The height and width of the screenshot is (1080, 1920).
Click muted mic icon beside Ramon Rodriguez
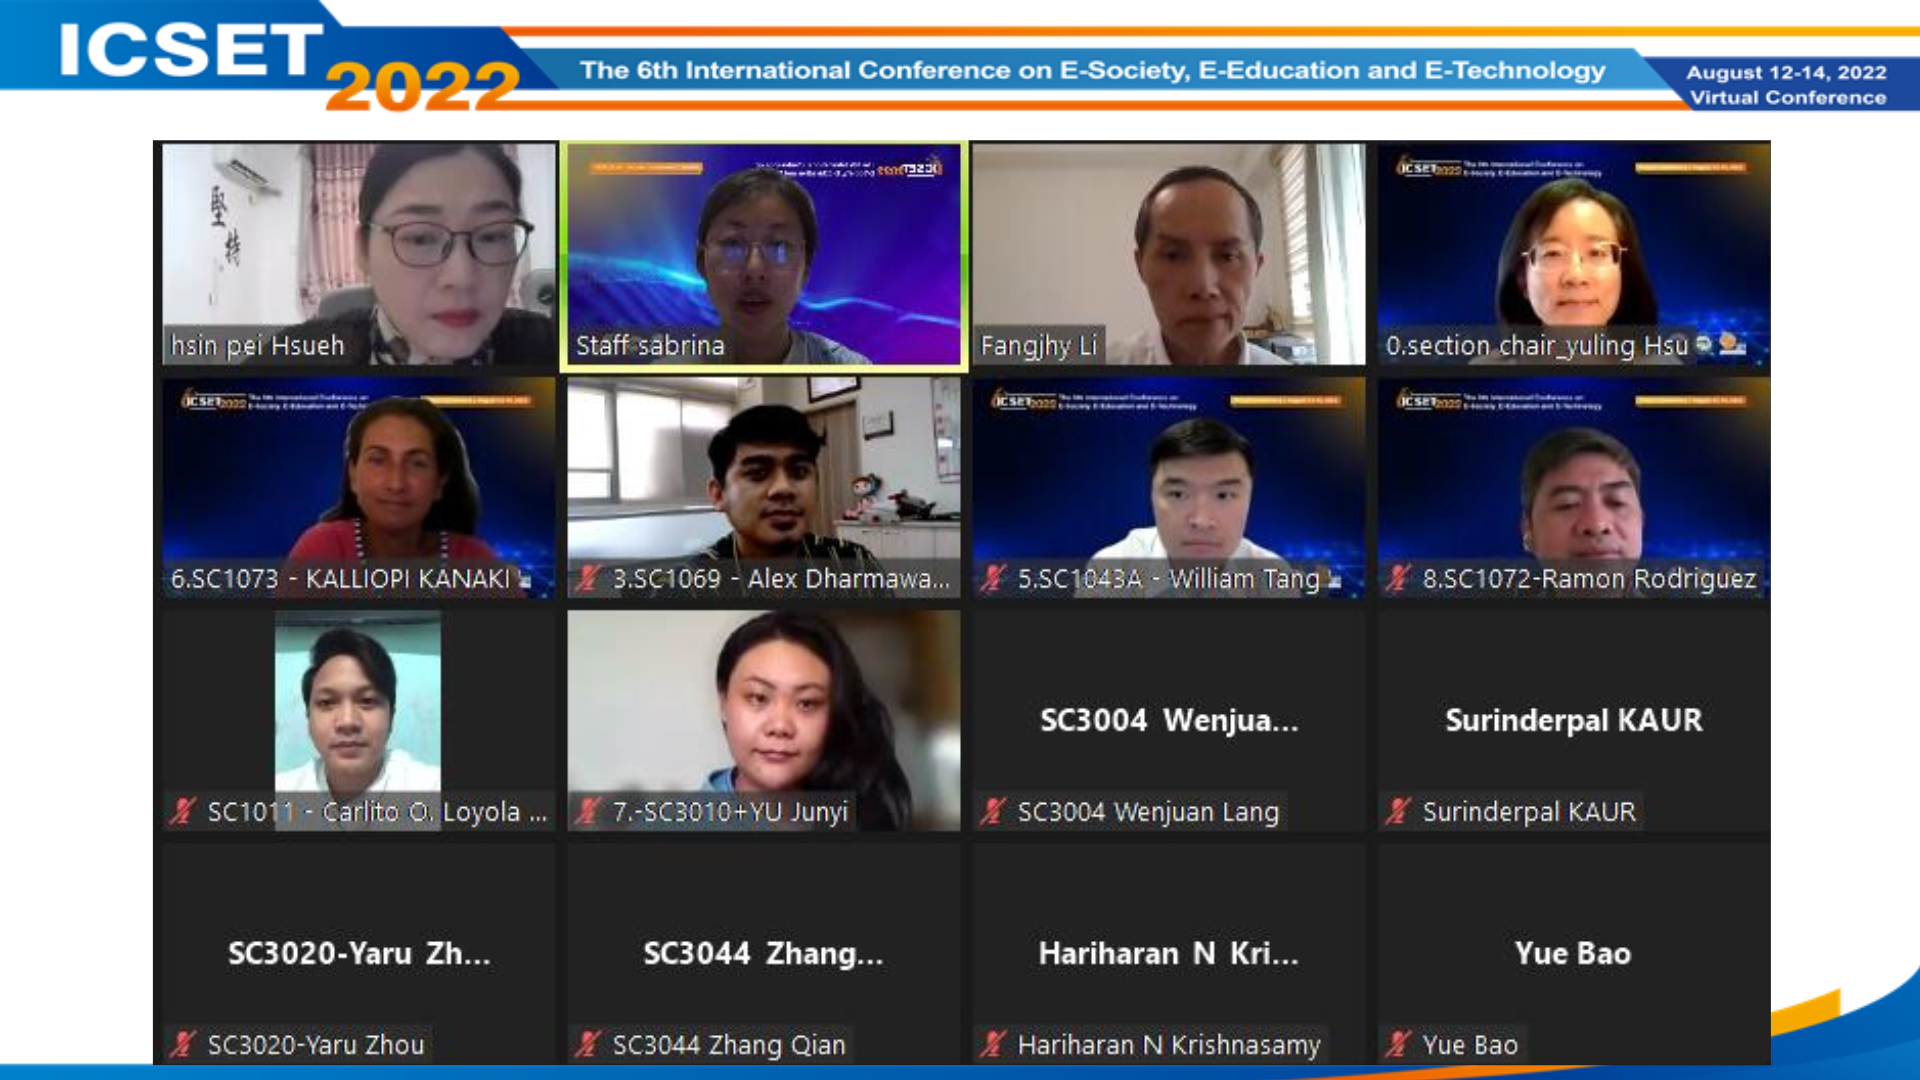(x=1398, y=578)
